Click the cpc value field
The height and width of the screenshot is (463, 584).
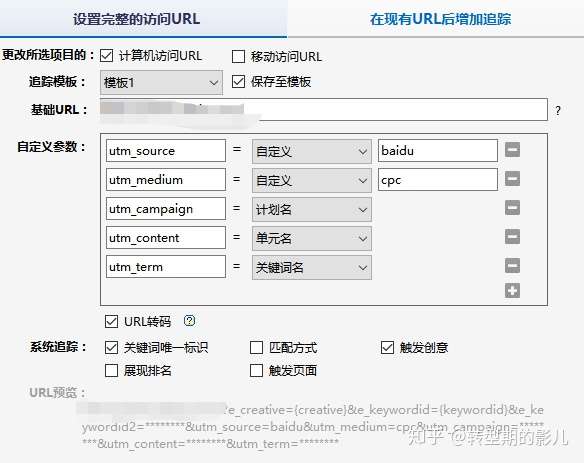tap(438, 180)
